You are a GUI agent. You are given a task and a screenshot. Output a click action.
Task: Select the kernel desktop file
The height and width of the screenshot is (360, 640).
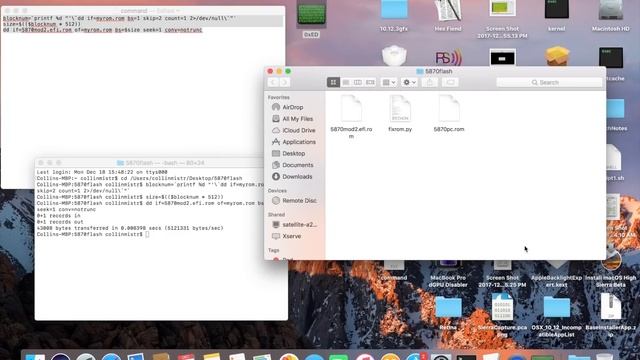coord(556,16)
